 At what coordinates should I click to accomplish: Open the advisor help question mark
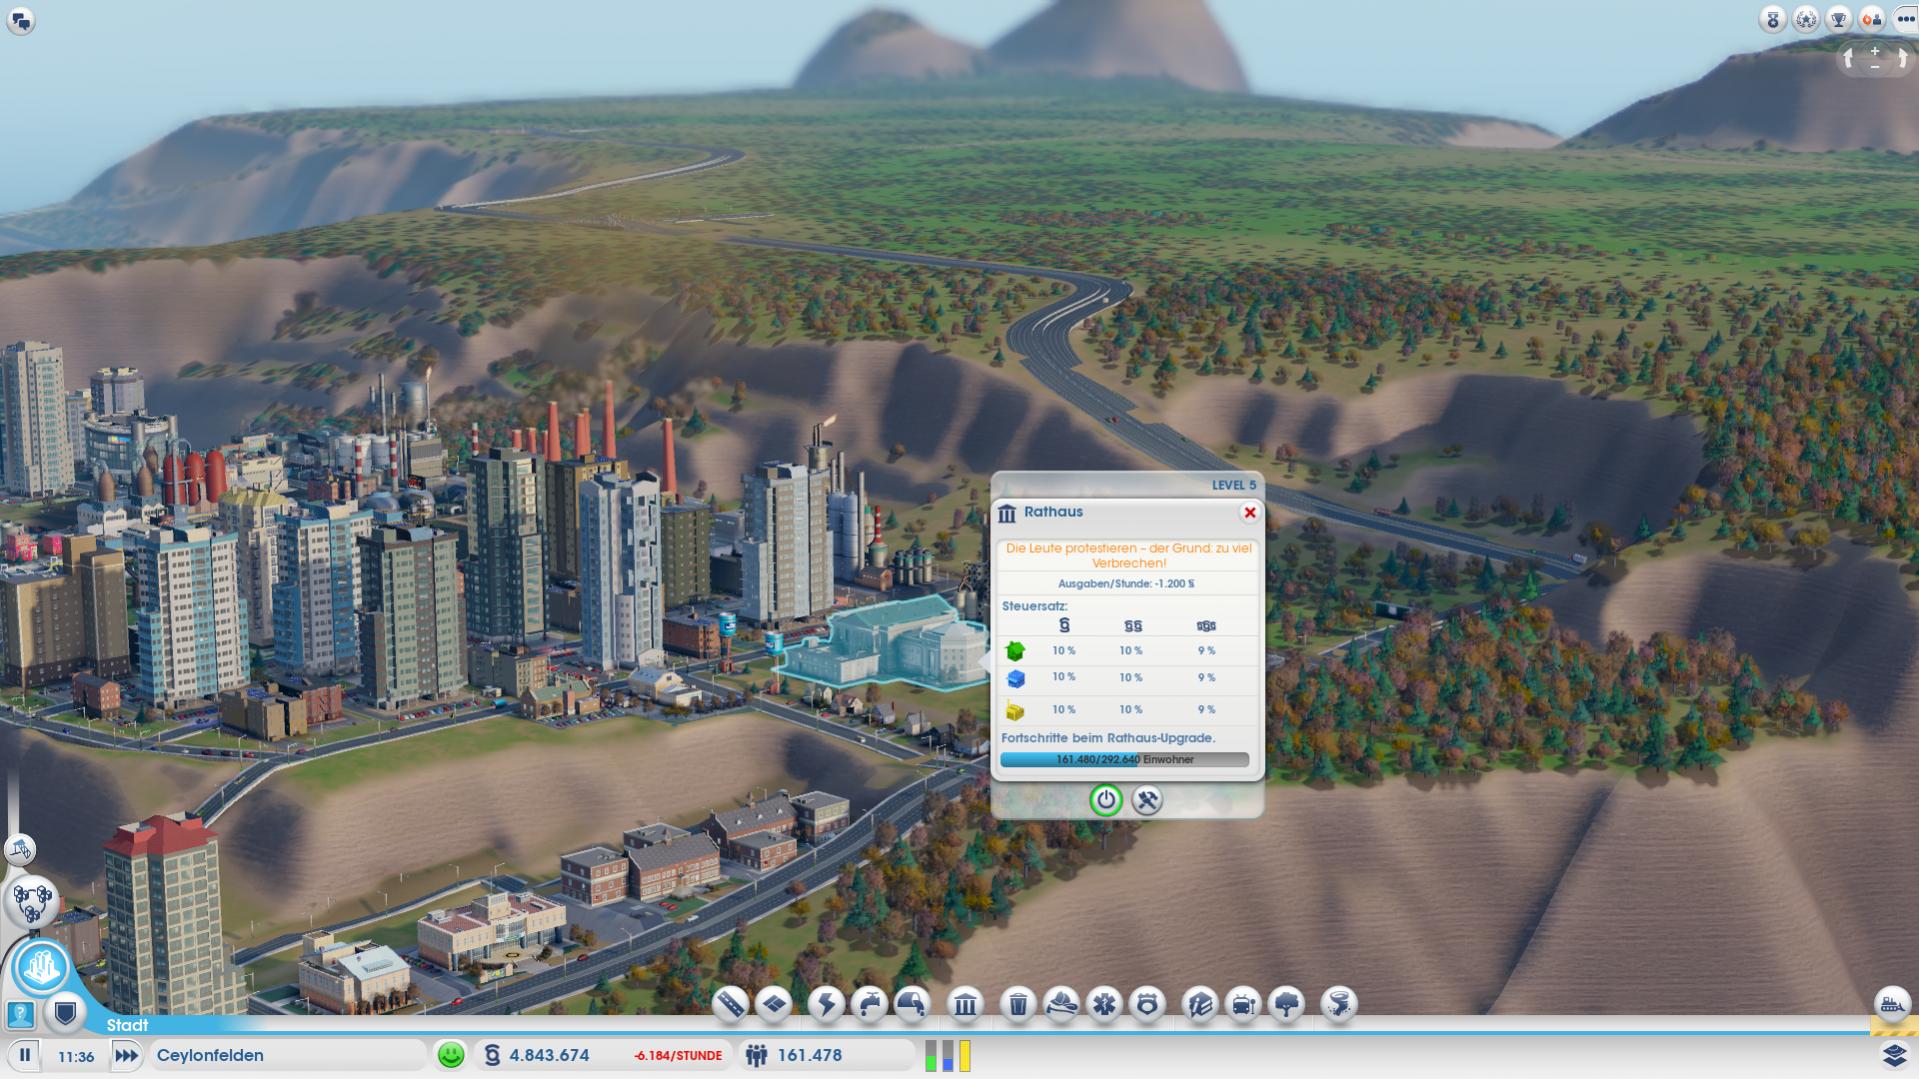pos(21,1015)
